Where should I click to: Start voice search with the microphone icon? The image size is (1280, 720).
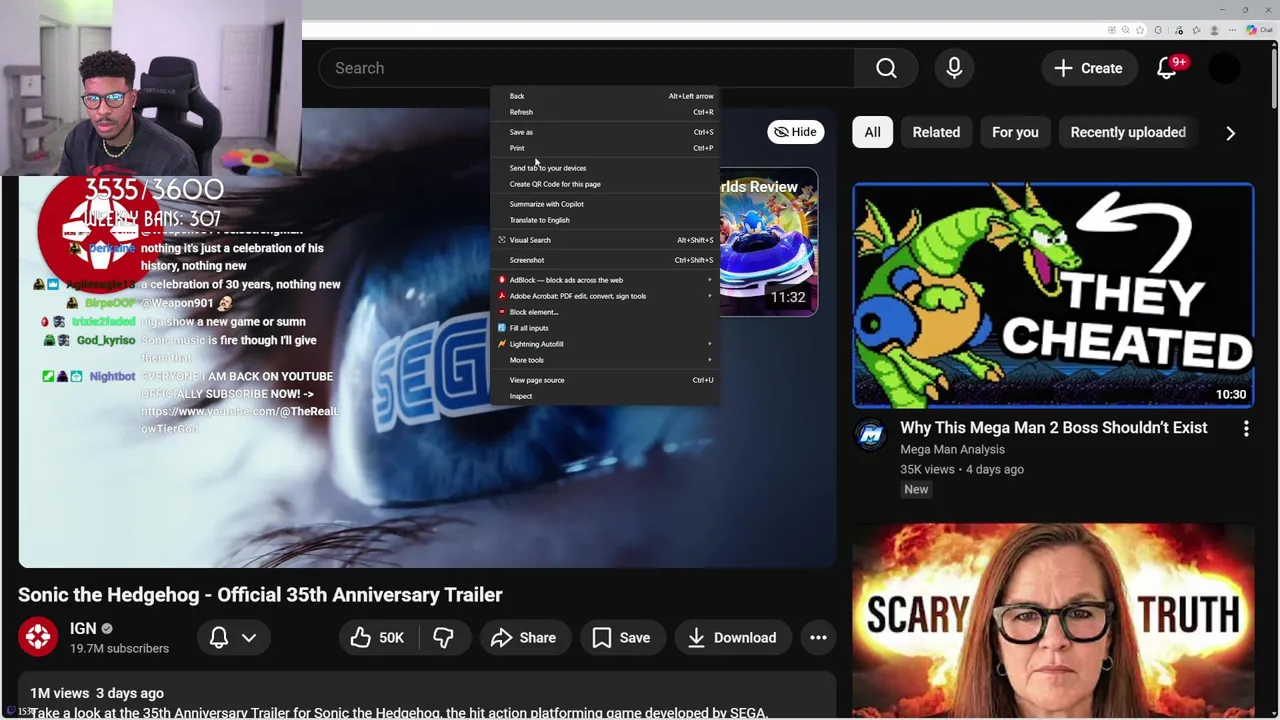click(954, 68)
